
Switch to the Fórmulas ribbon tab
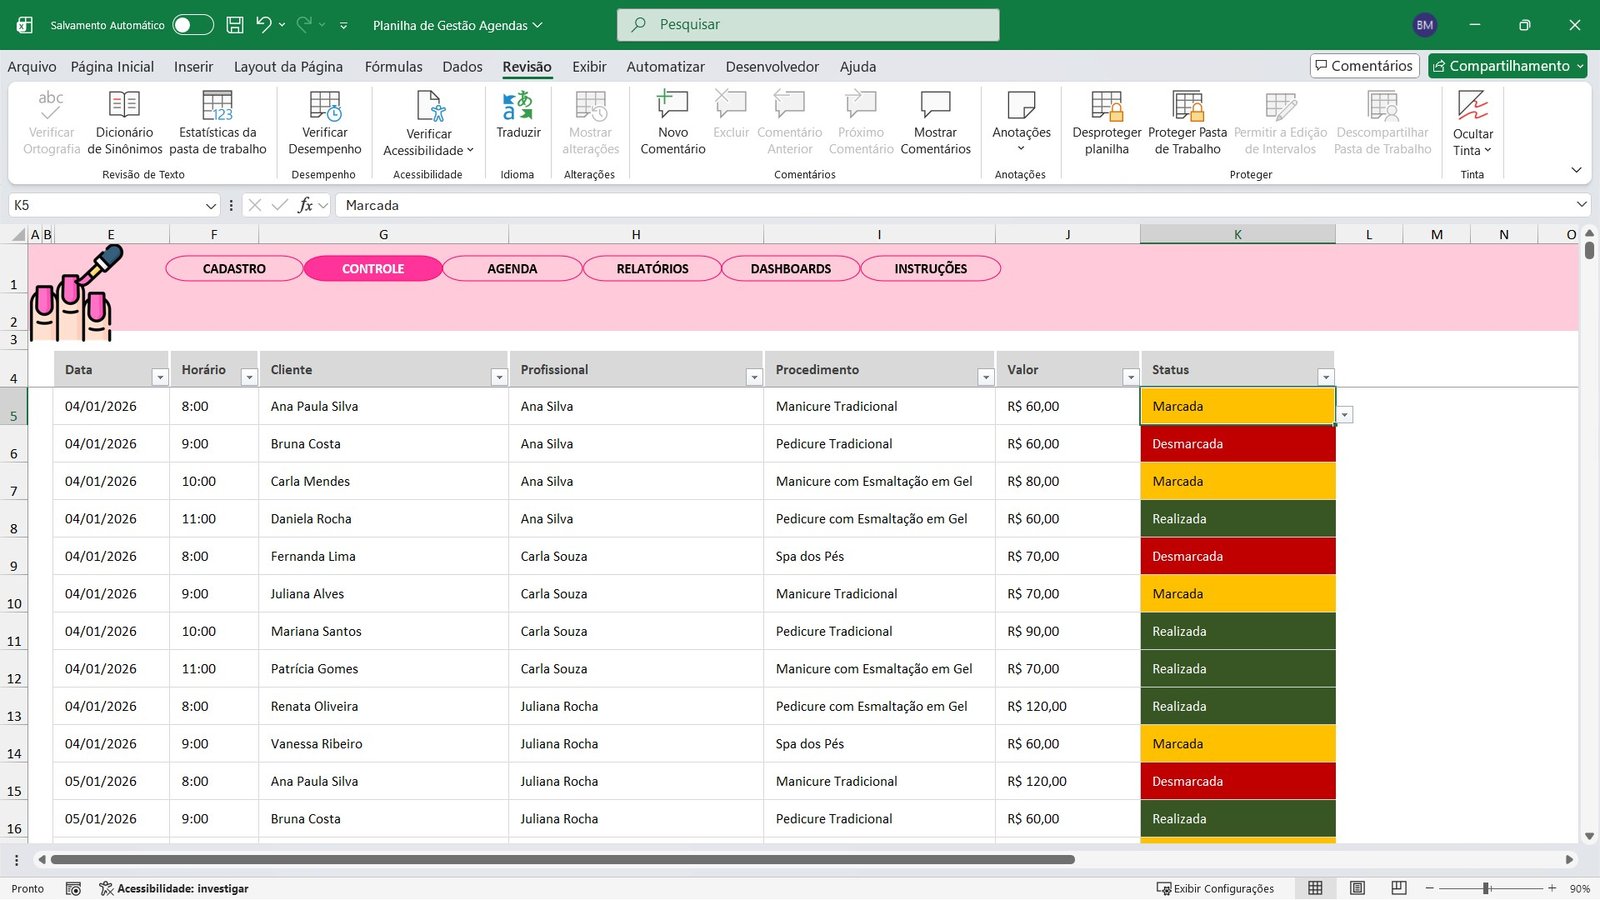click(393, 66)
